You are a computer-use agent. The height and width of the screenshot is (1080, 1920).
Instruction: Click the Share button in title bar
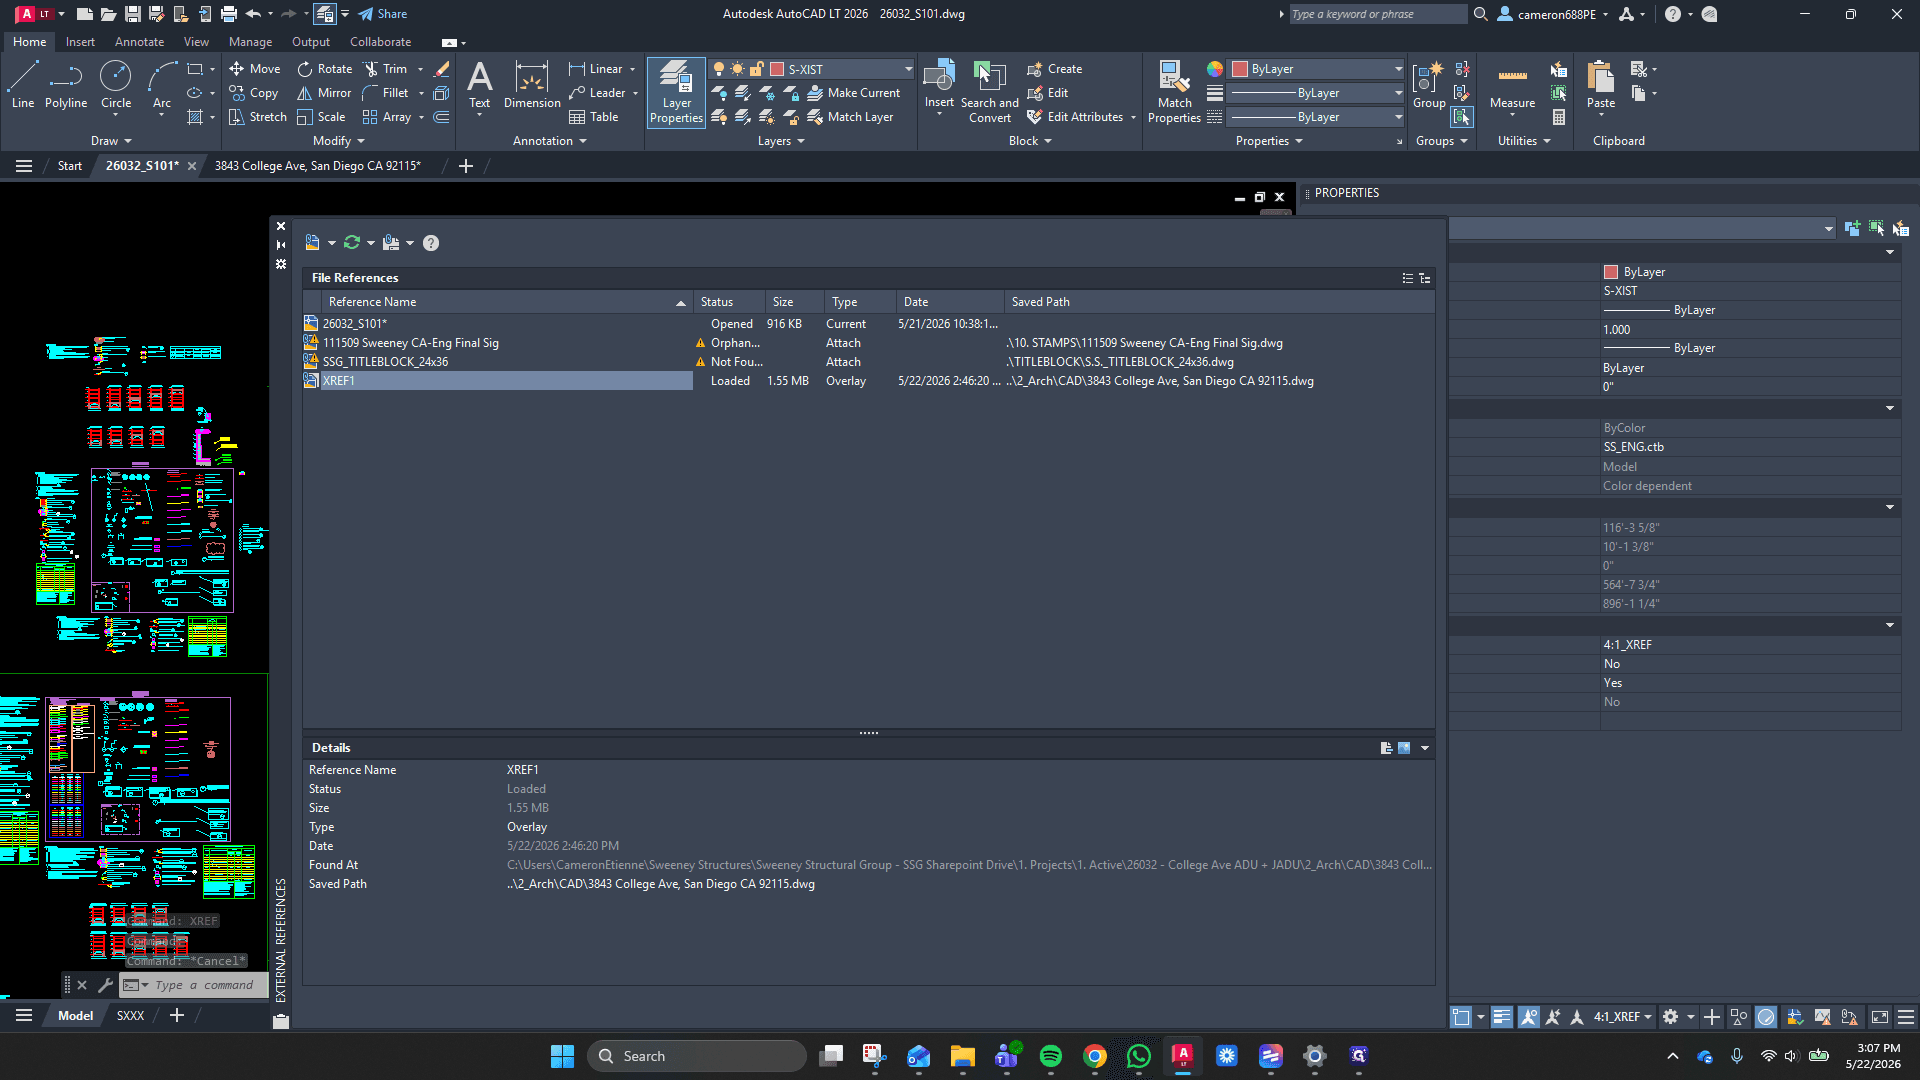point(383,14)
